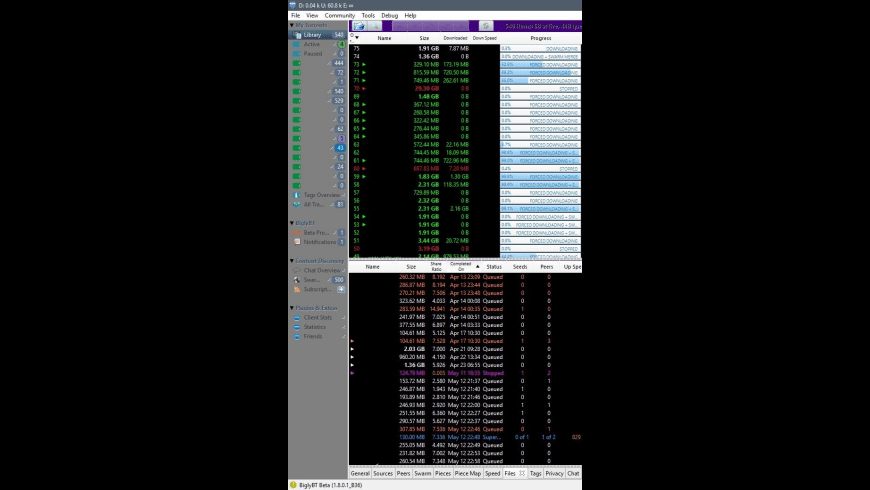Viewport: 870px width, 490px height.
Task: Sort top list by Down Speed column
Action: (484, 38)
